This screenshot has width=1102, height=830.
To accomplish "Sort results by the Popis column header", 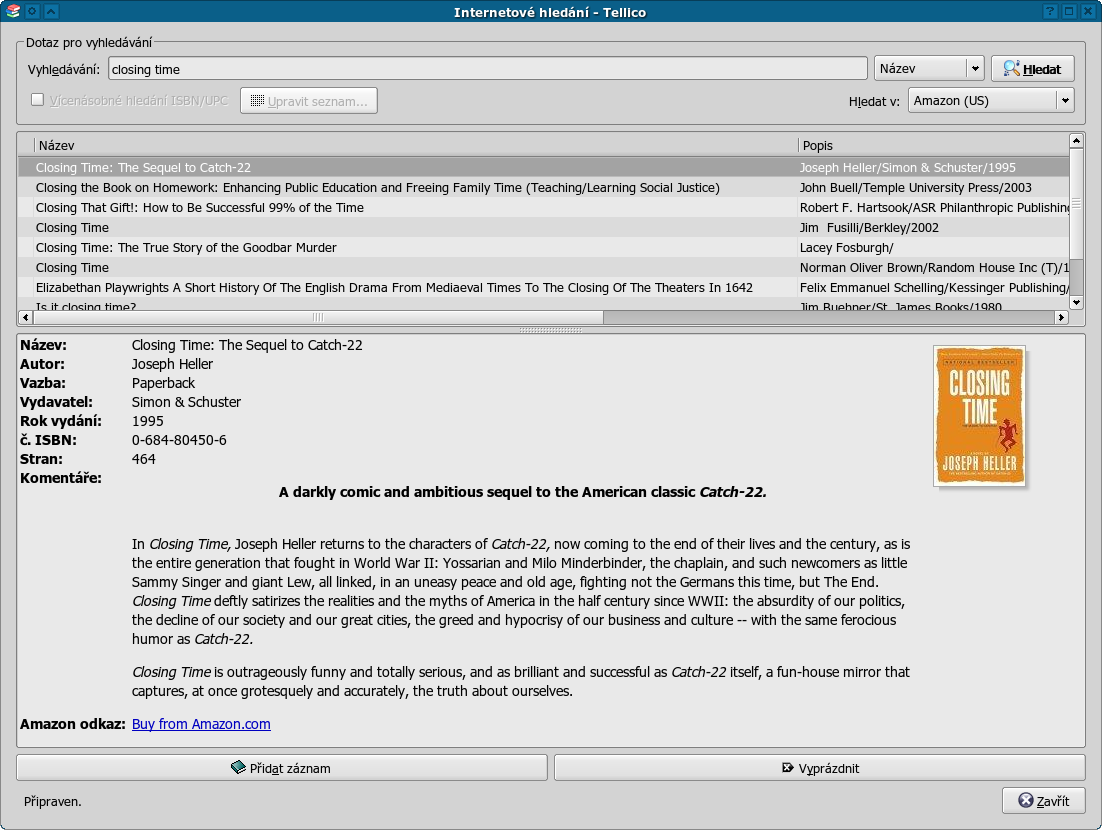I will [x=933, y=145].
